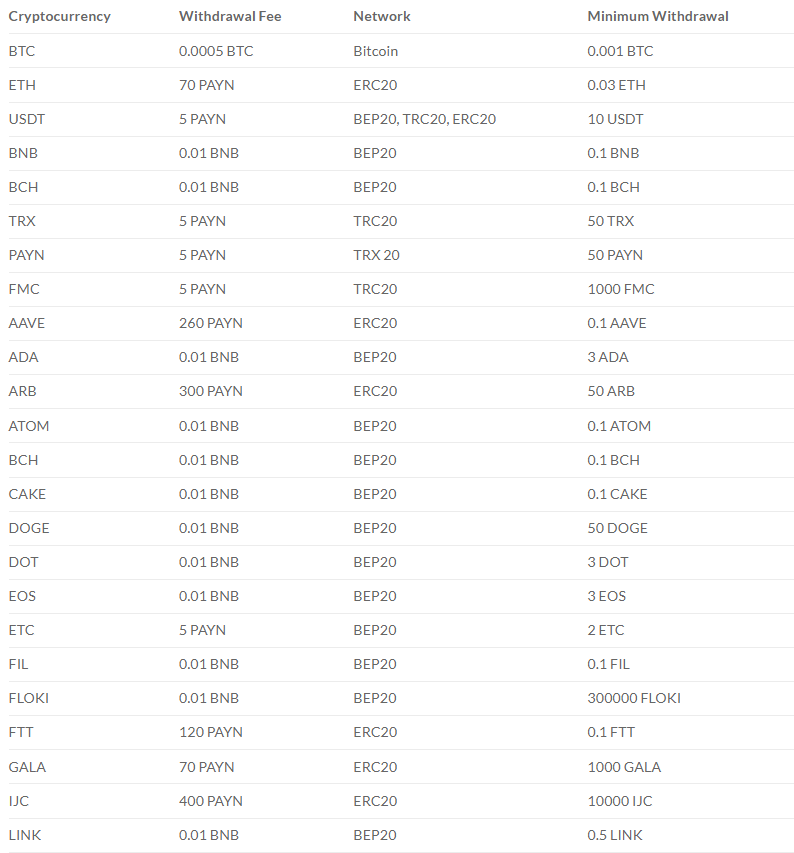The width and height of the screenshot is (794, 853).
Task: Select the 300000 FLOKI minimum withdrawal
Action: (x=634, y=698)
